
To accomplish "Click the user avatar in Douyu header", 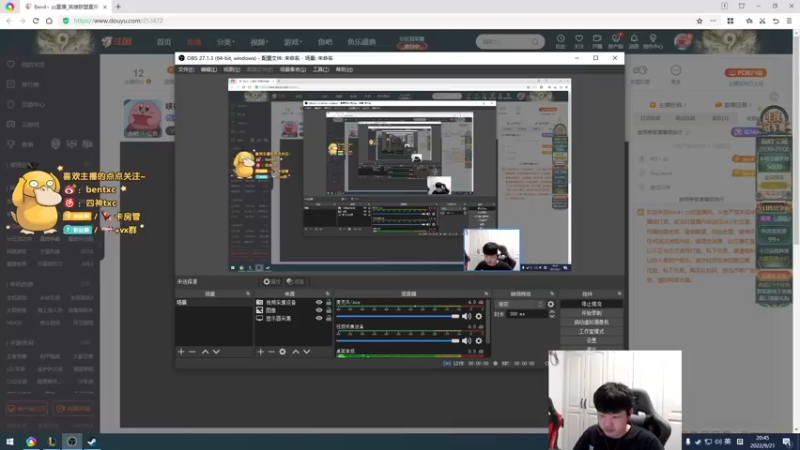I will [x=682, y=42].
